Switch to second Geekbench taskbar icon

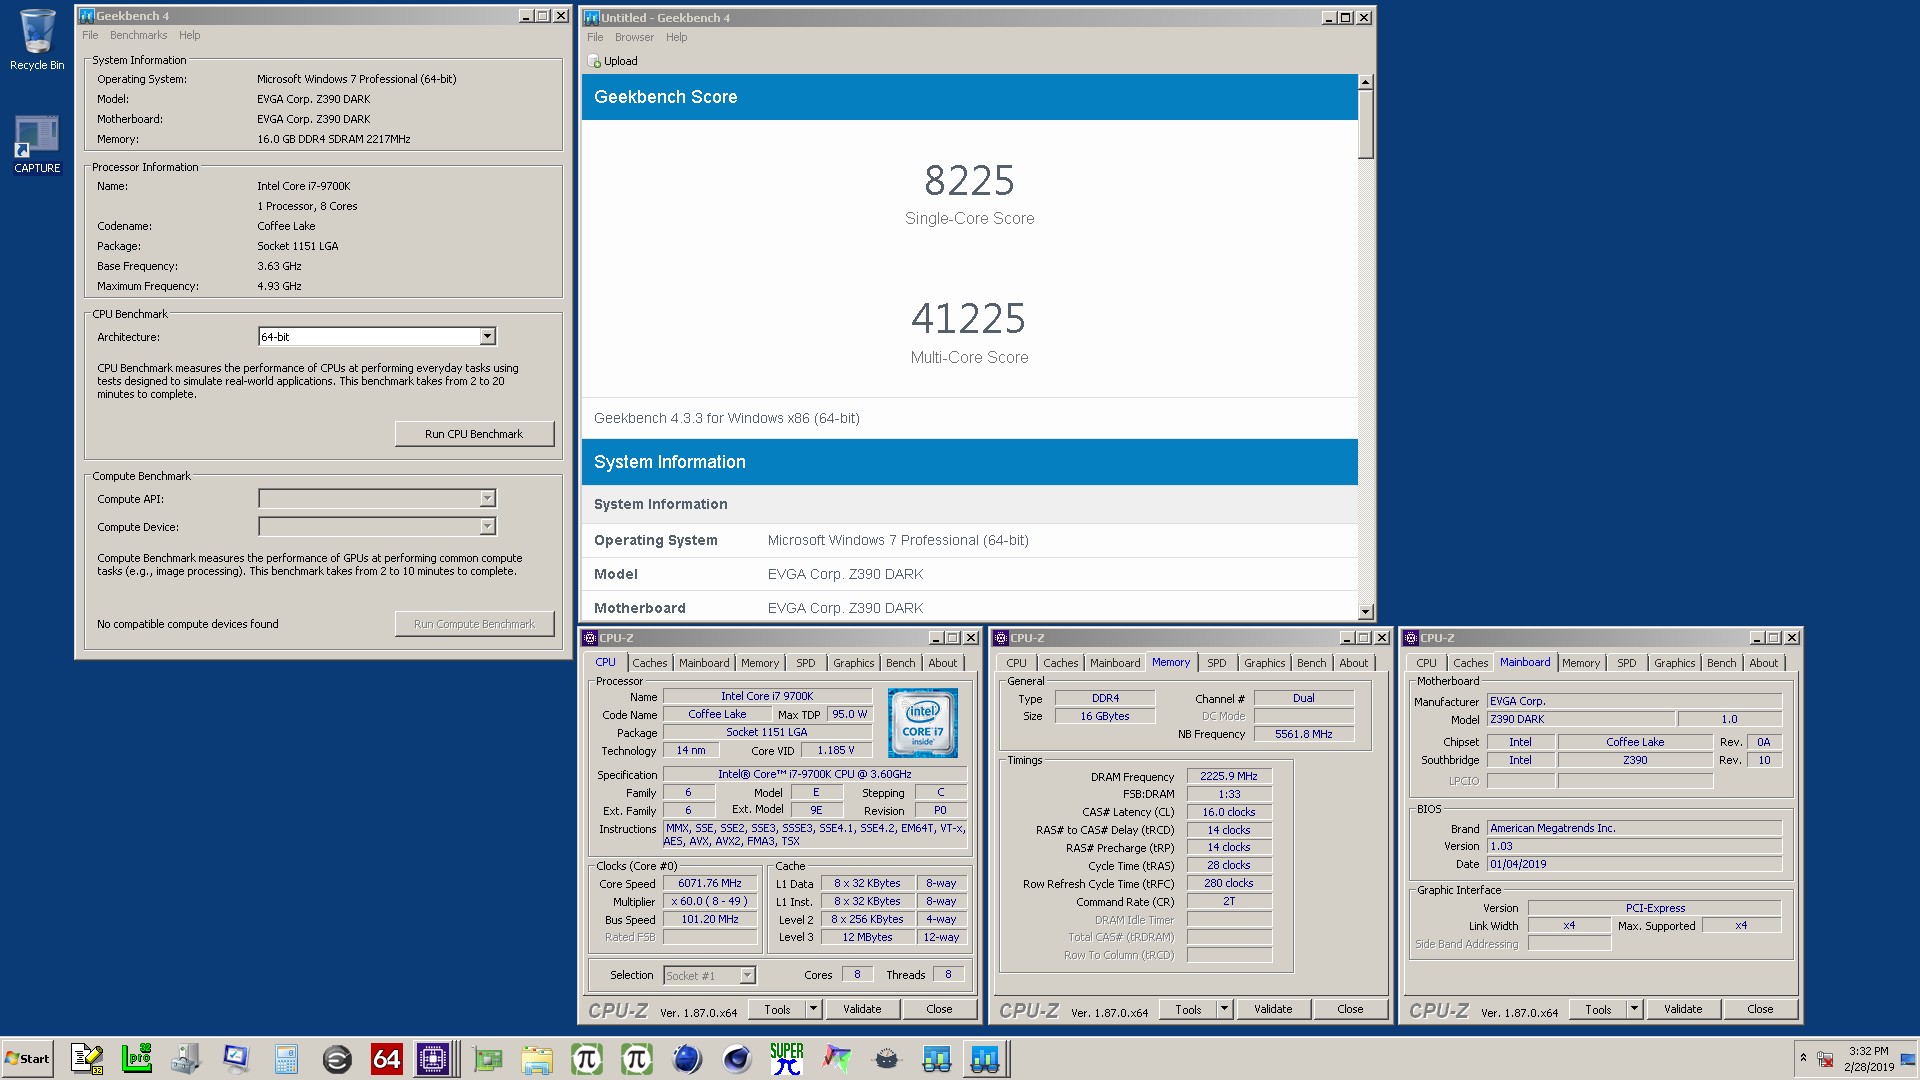tap(985, 1059)
